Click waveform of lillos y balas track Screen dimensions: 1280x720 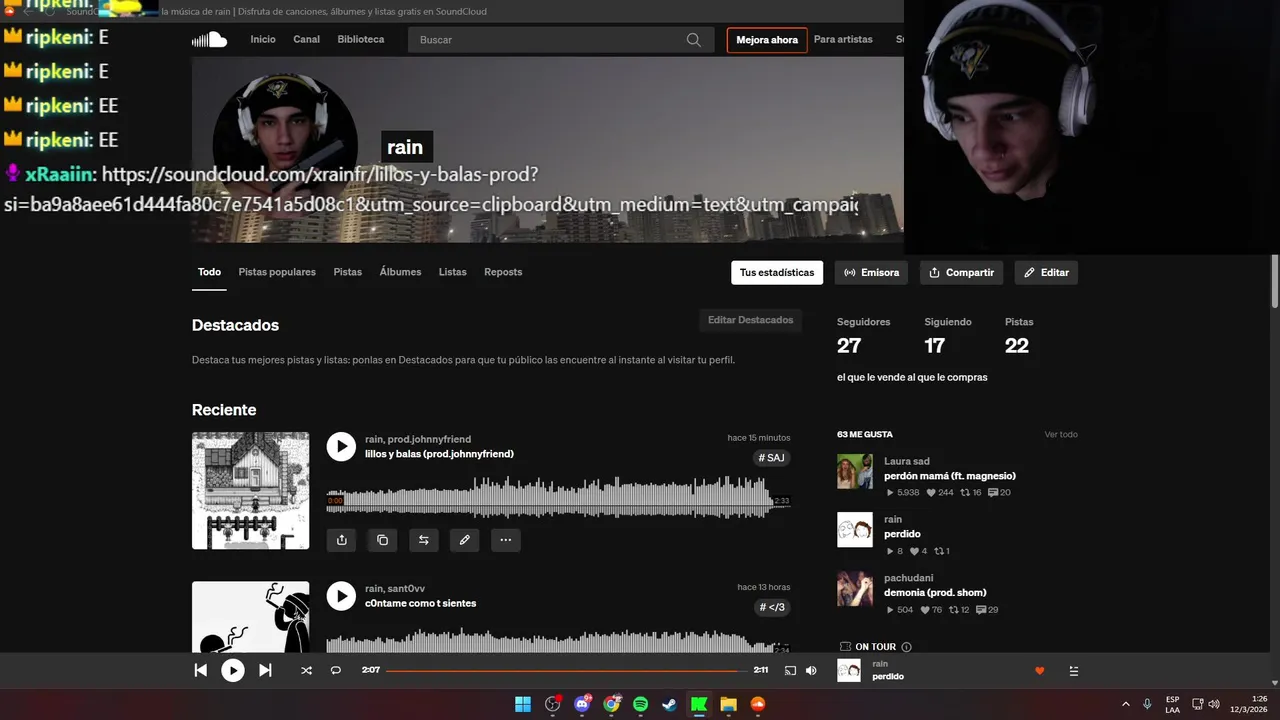pyautogui.click(x=558, y=497)
